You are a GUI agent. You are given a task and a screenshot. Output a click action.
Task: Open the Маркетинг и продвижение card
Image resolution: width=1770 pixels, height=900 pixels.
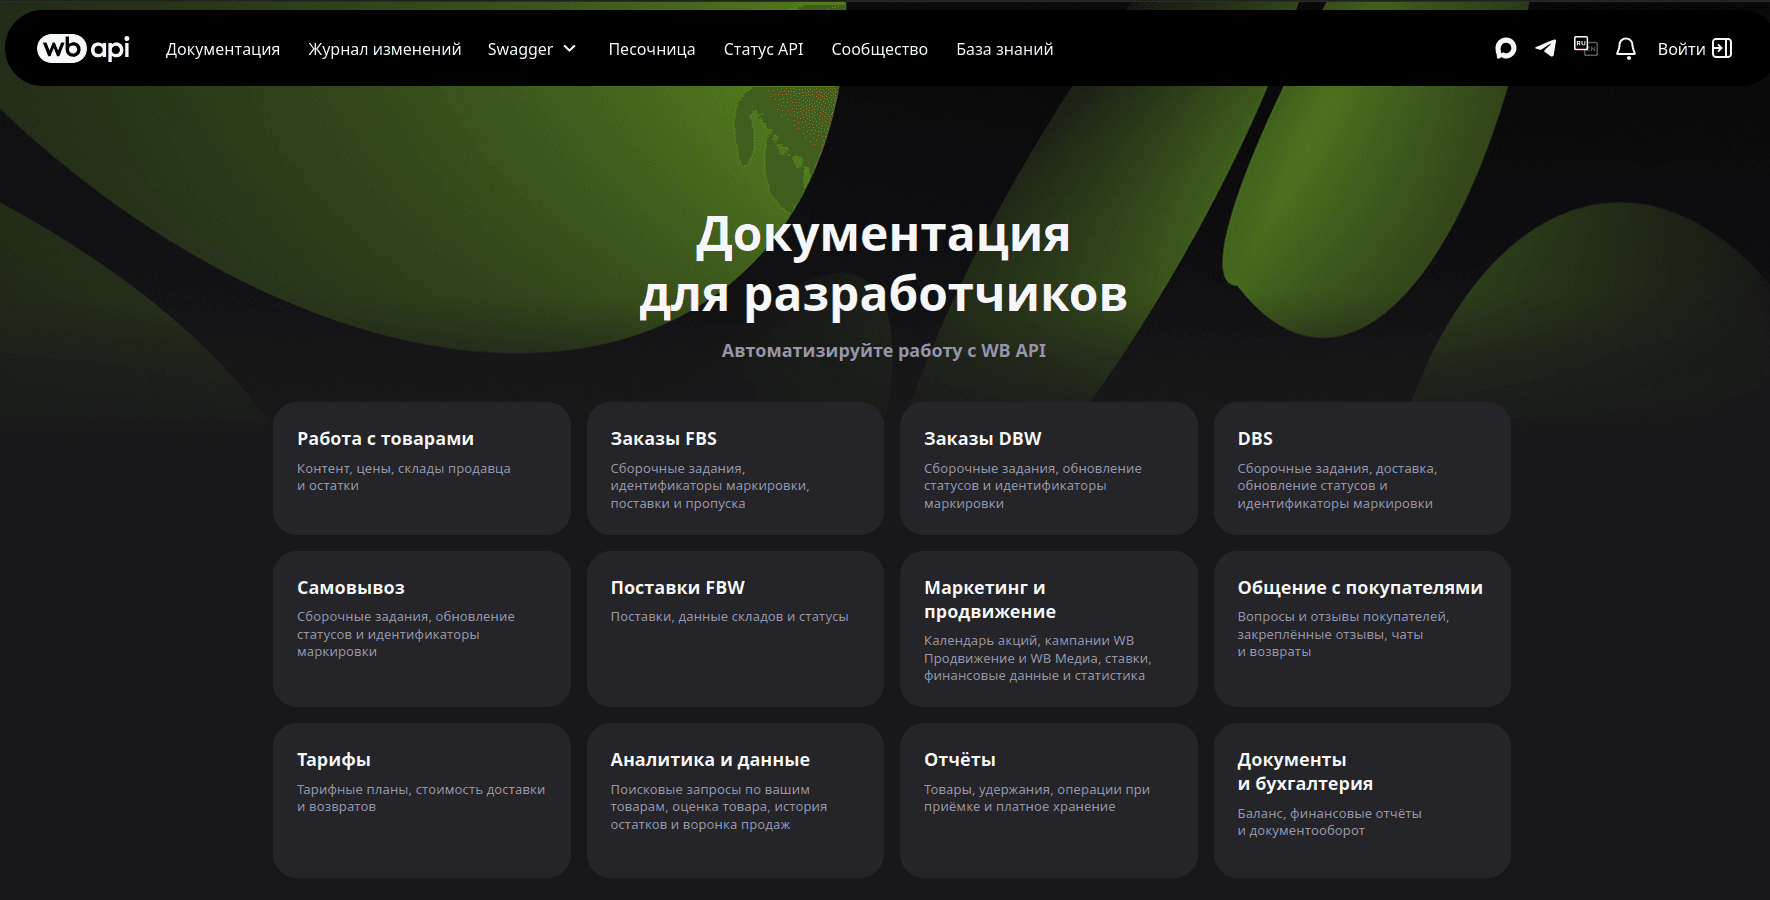tap(1049, 629)
